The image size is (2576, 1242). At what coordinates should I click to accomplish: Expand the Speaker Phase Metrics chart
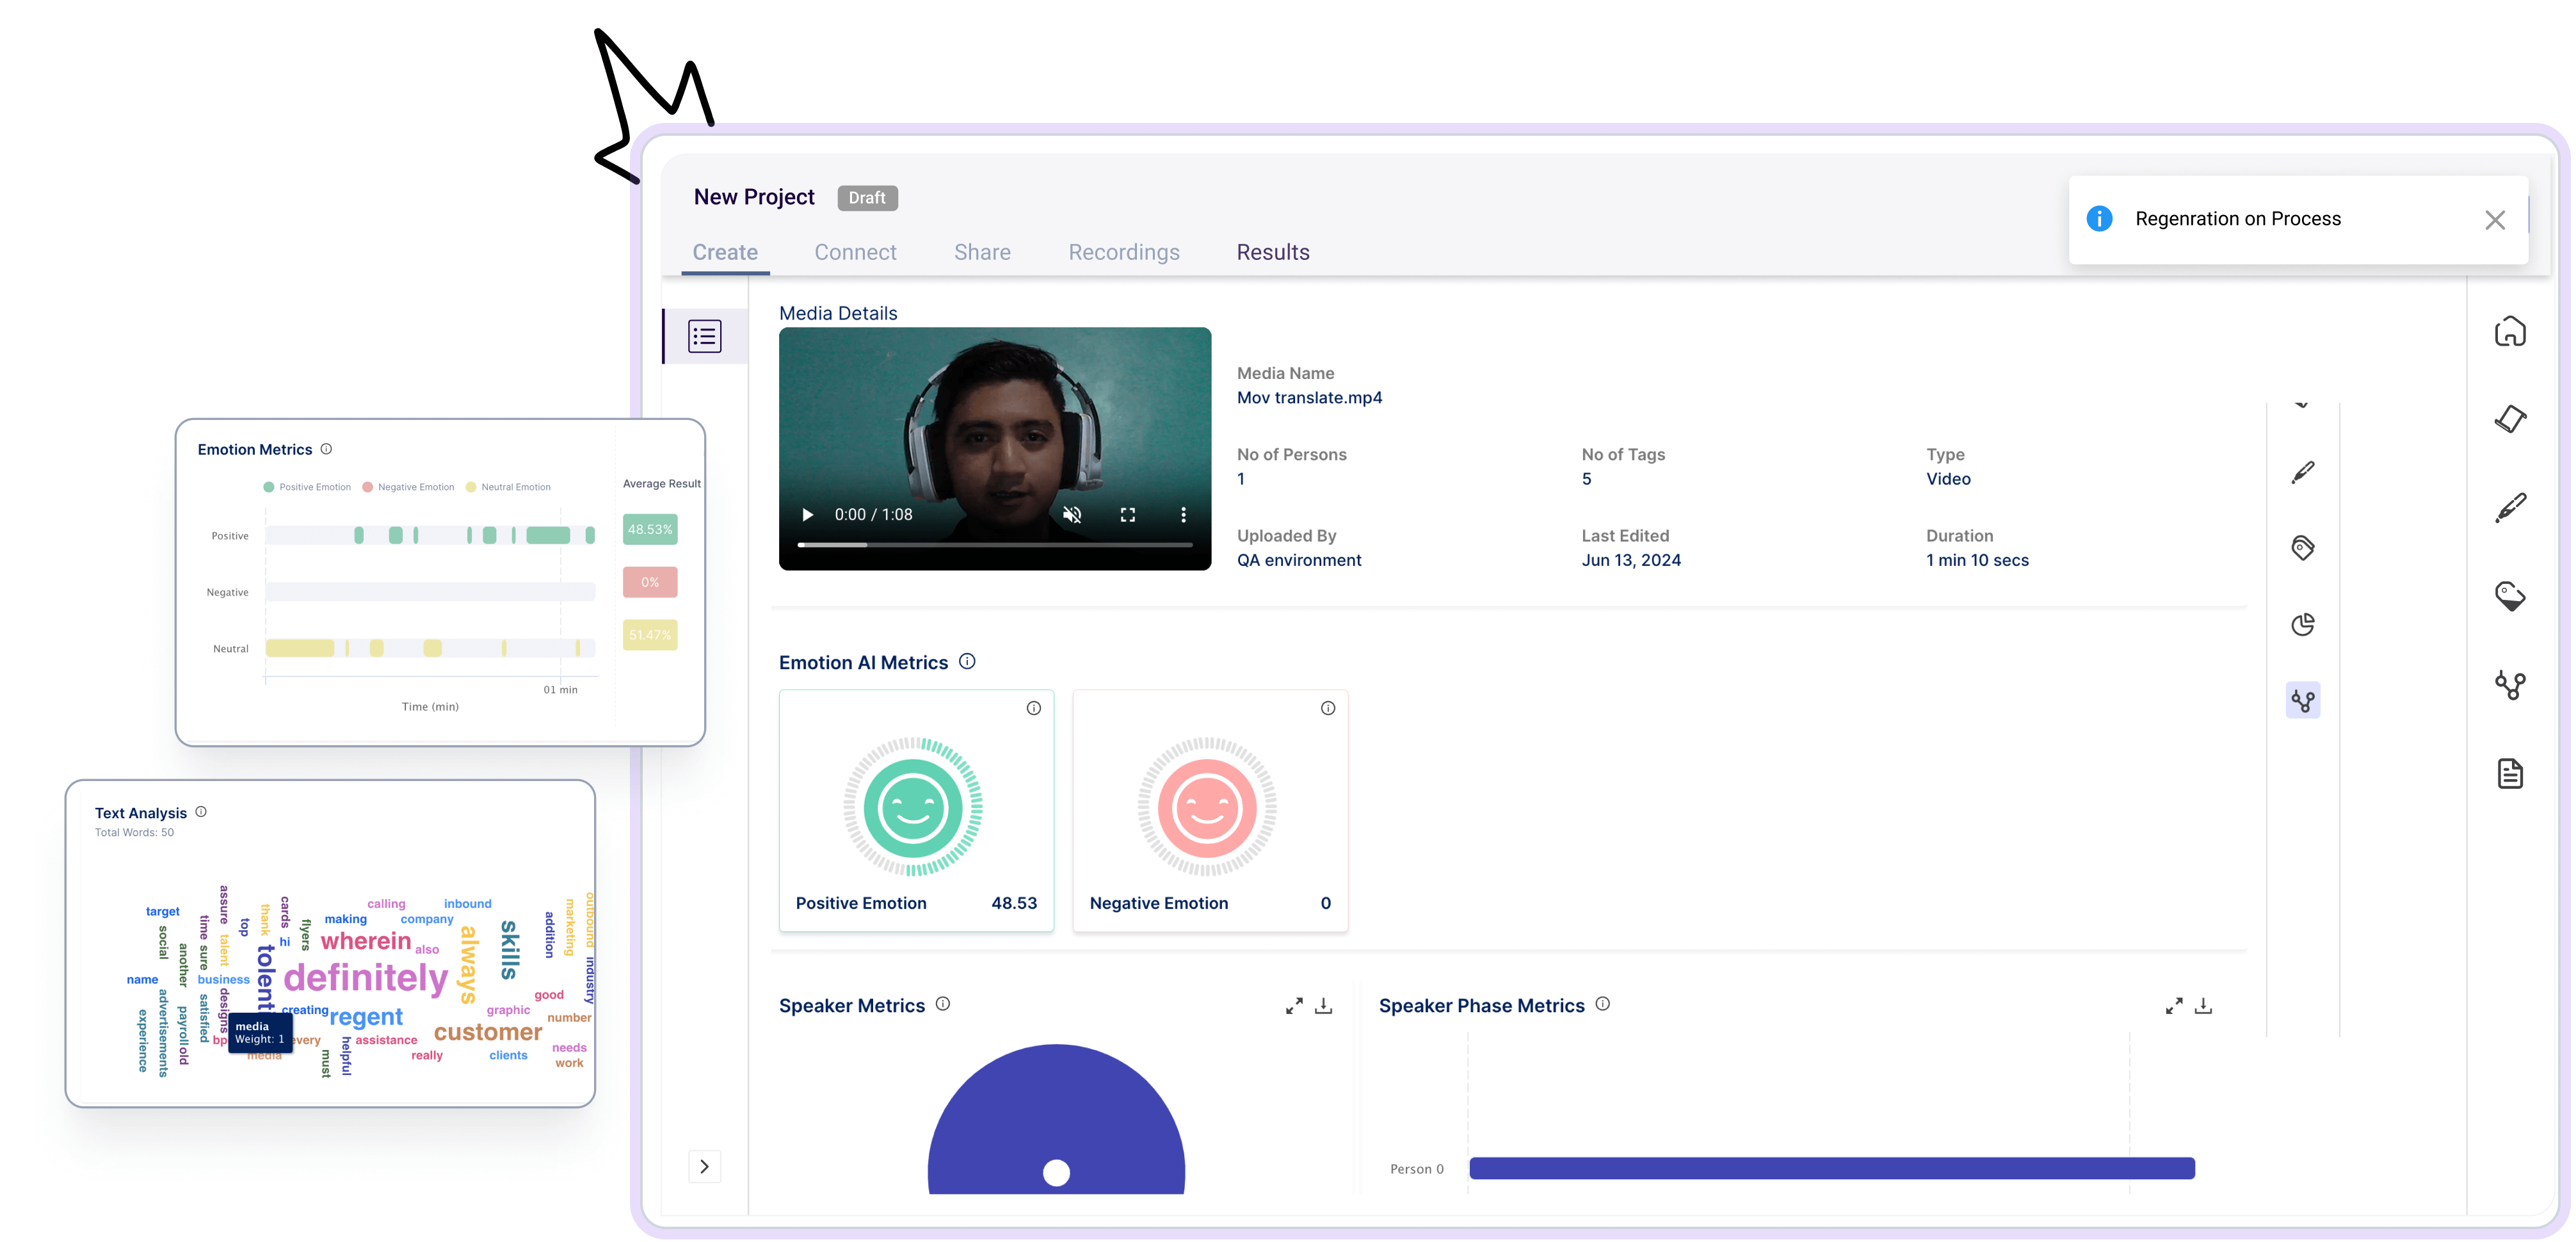click(x=2174, y=1005)
